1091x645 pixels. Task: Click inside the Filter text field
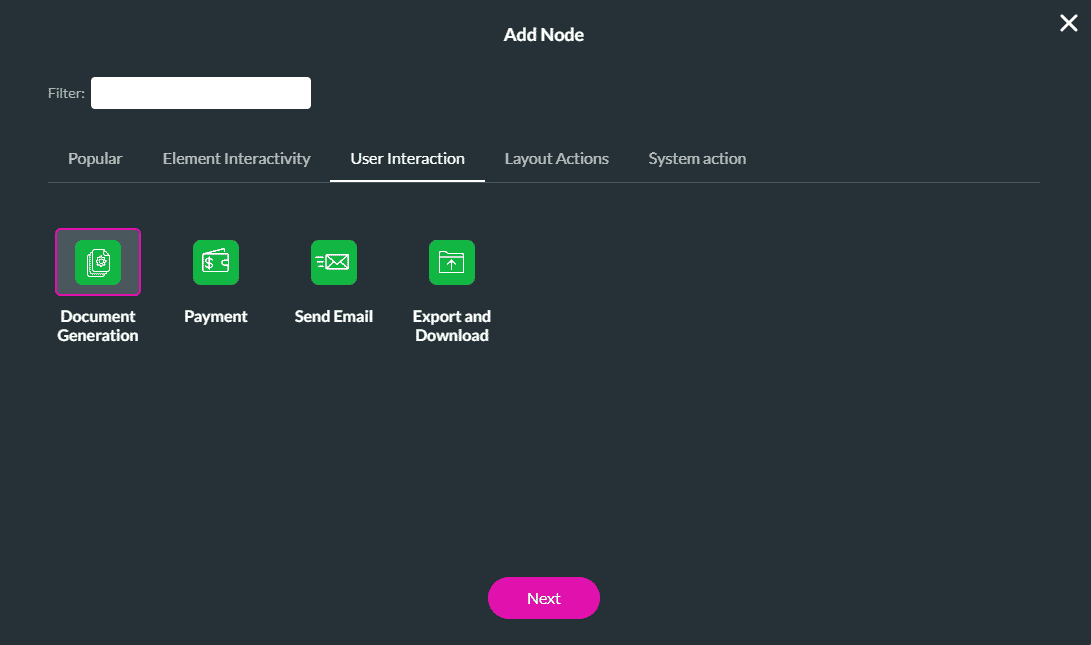(200, 92)
